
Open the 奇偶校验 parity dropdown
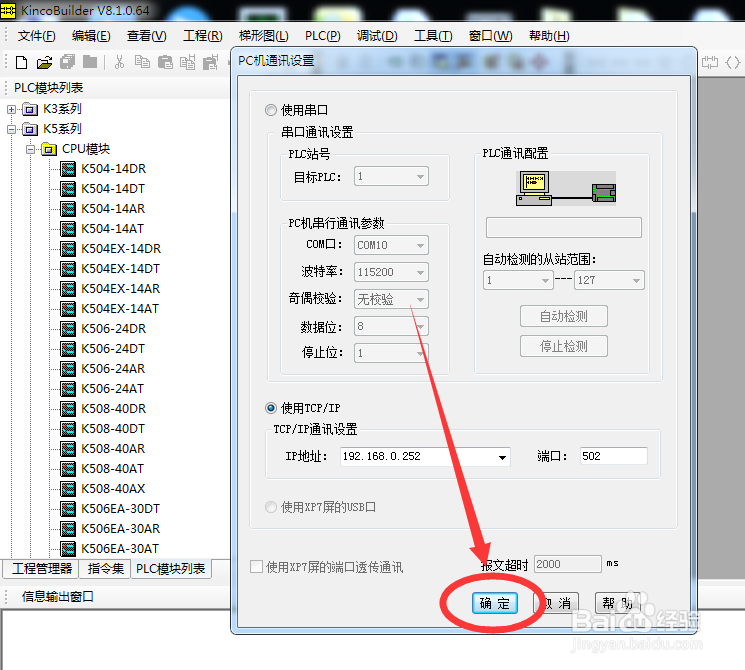(391, 299)
